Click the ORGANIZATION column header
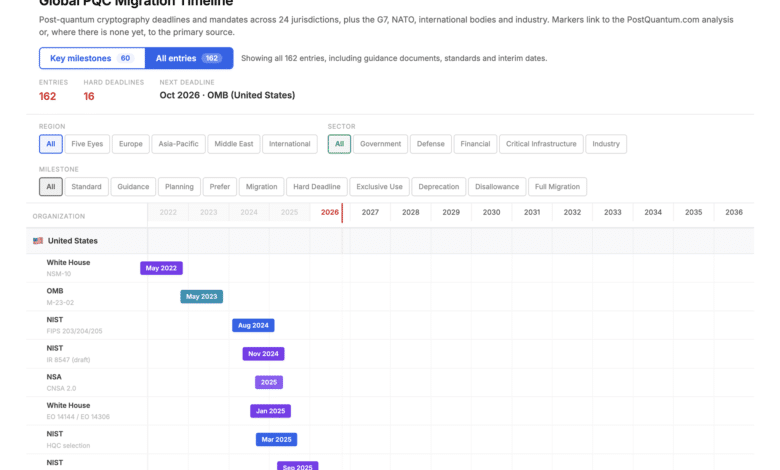The image size is (780, 470). click(59, 216)
